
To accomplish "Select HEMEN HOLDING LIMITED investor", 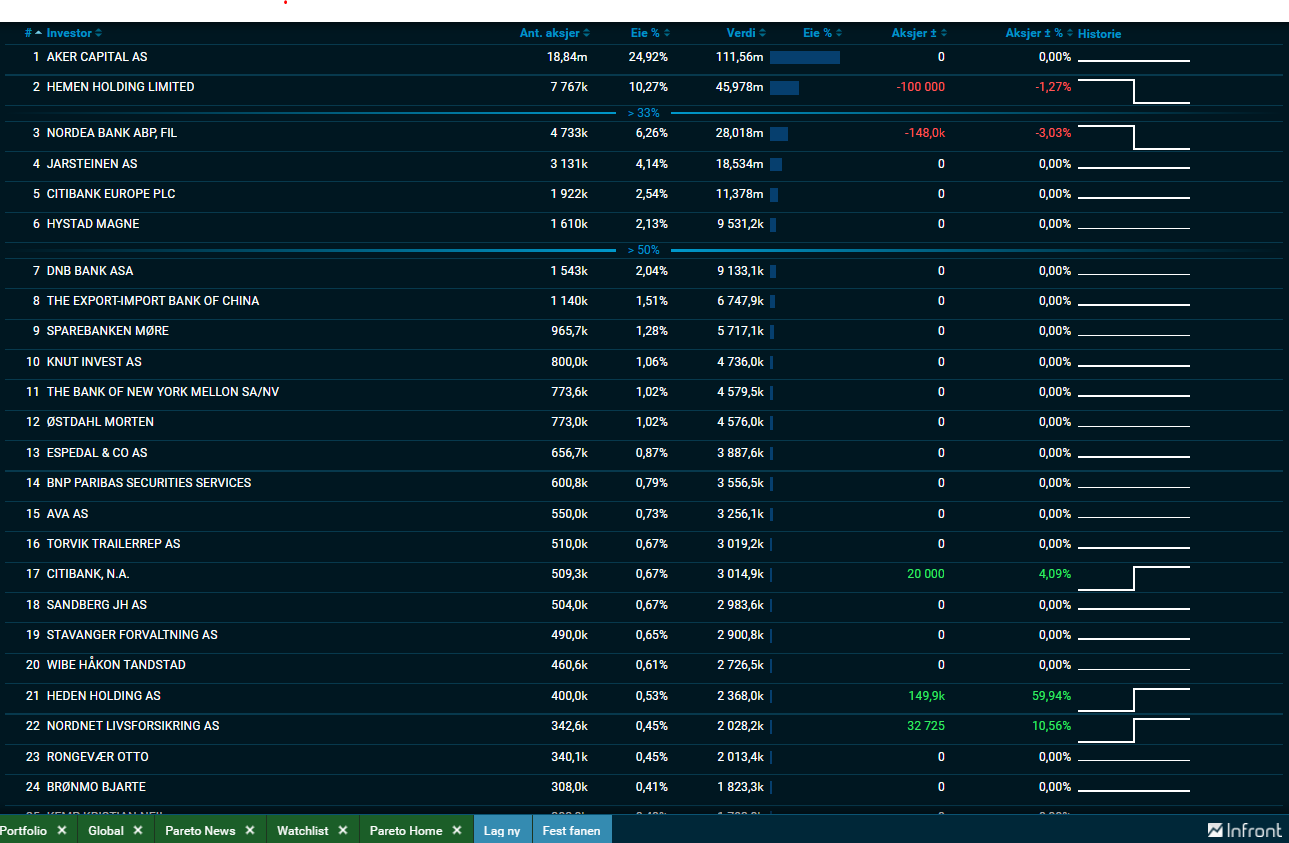I will tap(120, 87).
